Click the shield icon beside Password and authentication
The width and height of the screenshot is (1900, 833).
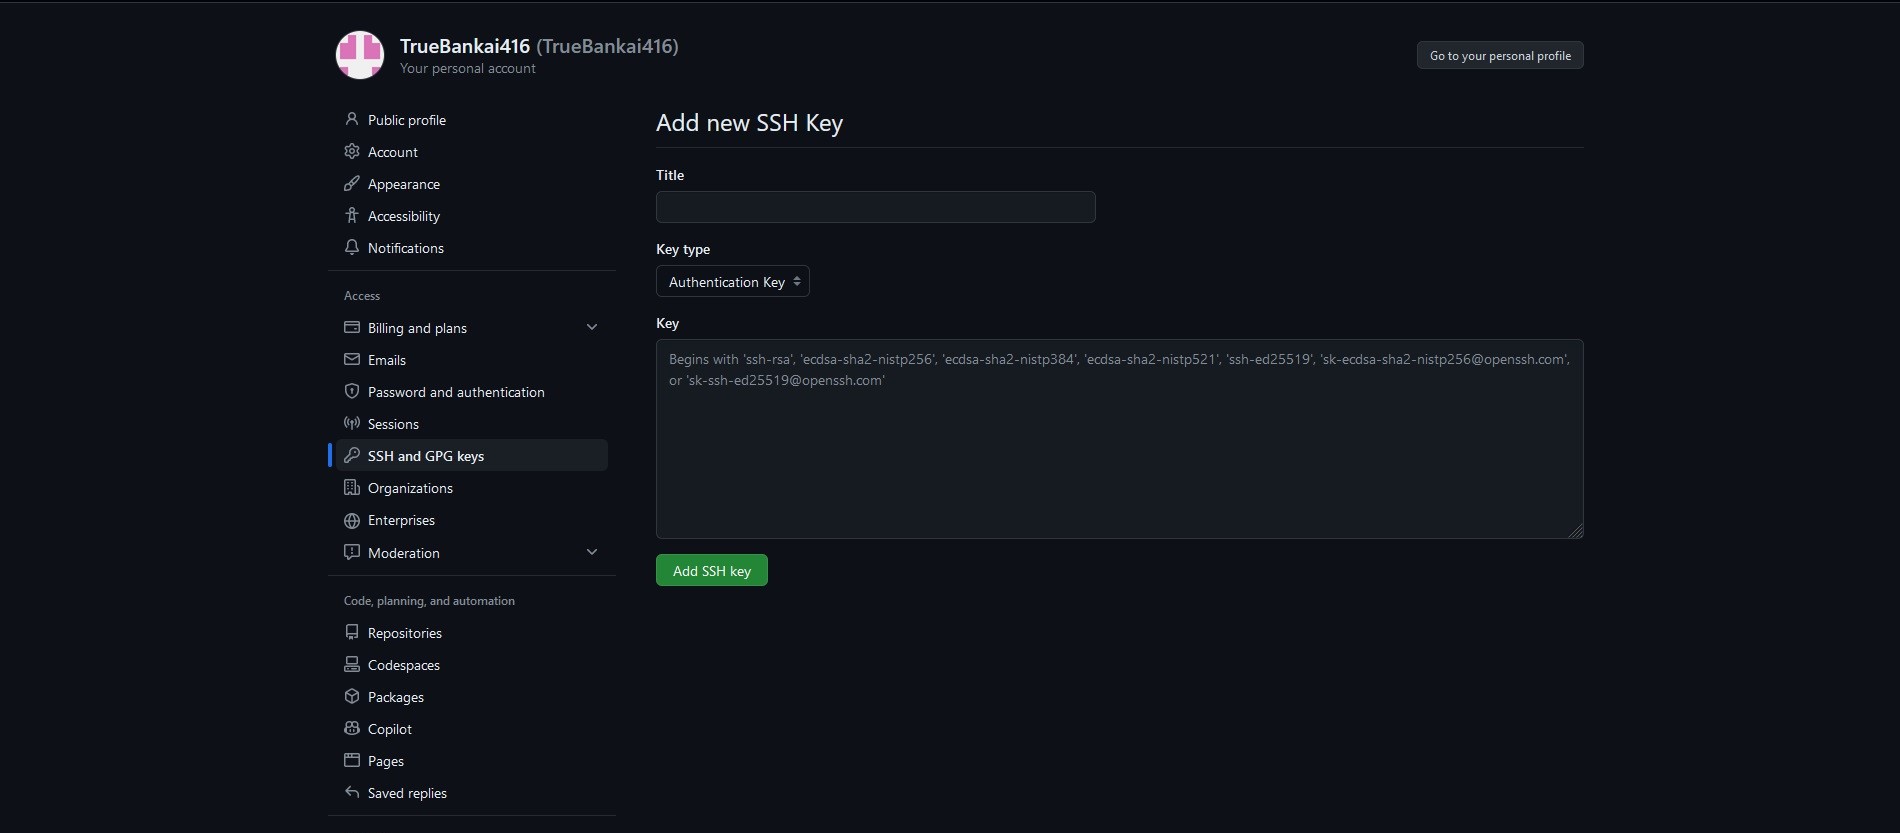click(x=352, y=391)
